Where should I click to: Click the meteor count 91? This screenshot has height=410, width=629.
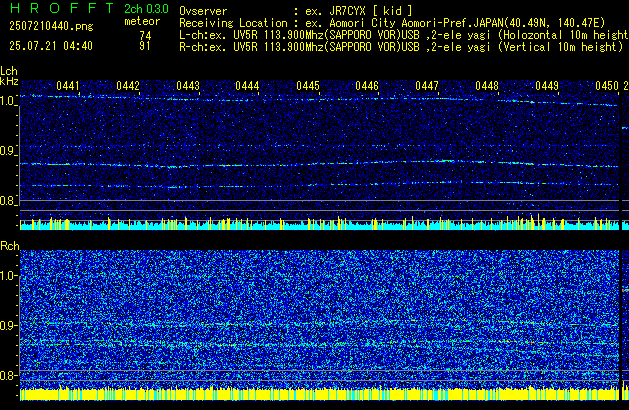point(145,46)
